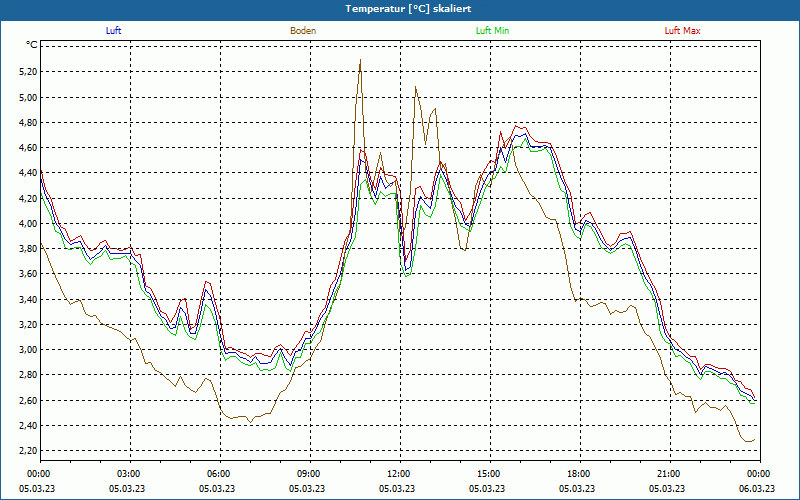Screen dimensions: 800x500
Task: Click the 15:00 time axis label
Action: [x=490, y=474]
